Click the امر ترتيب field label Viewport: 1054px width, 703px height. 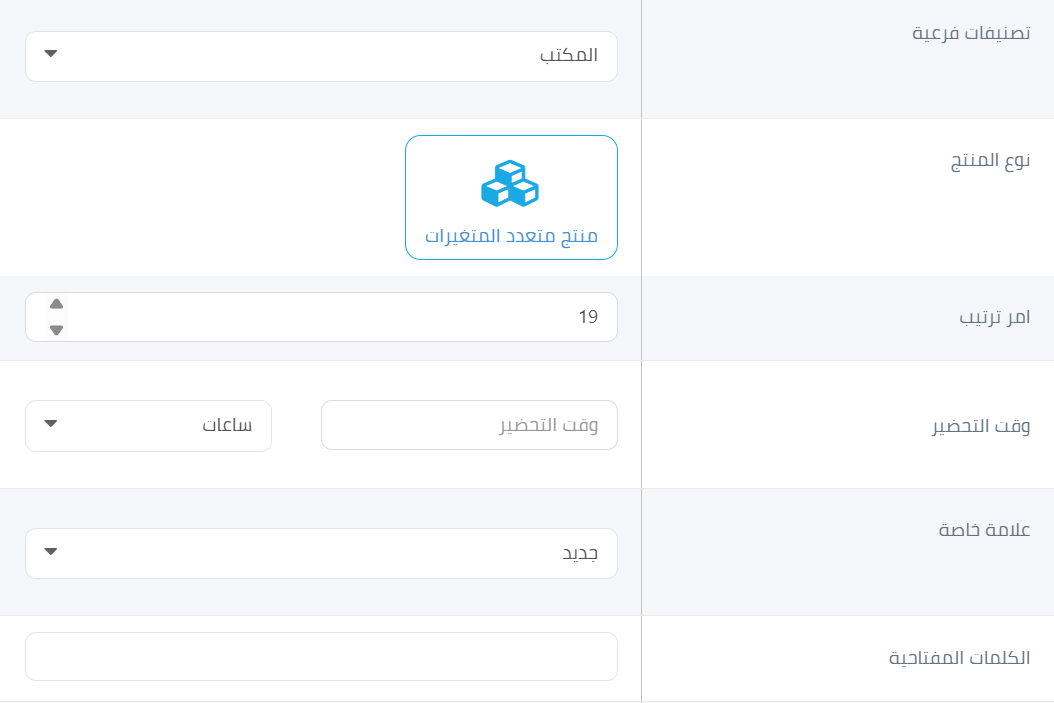click(995, 317)
